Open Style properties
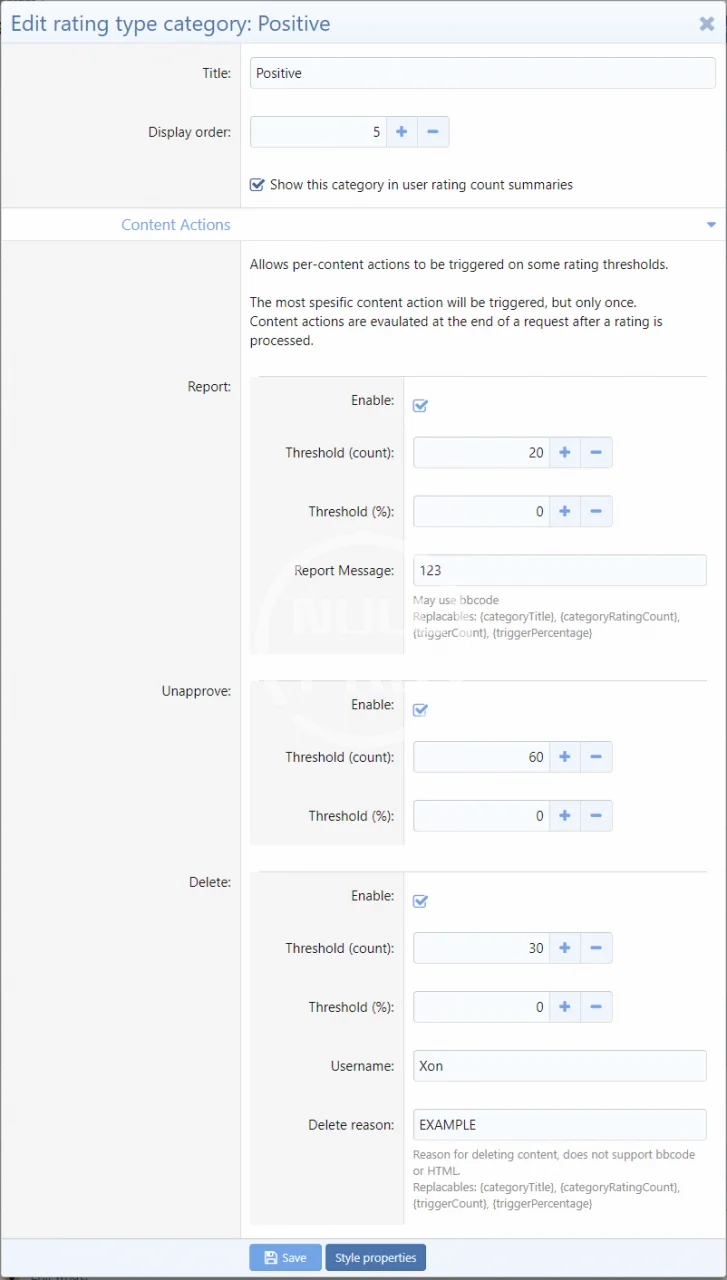This screenshot has width=727, height=1280. point(375,1258)
